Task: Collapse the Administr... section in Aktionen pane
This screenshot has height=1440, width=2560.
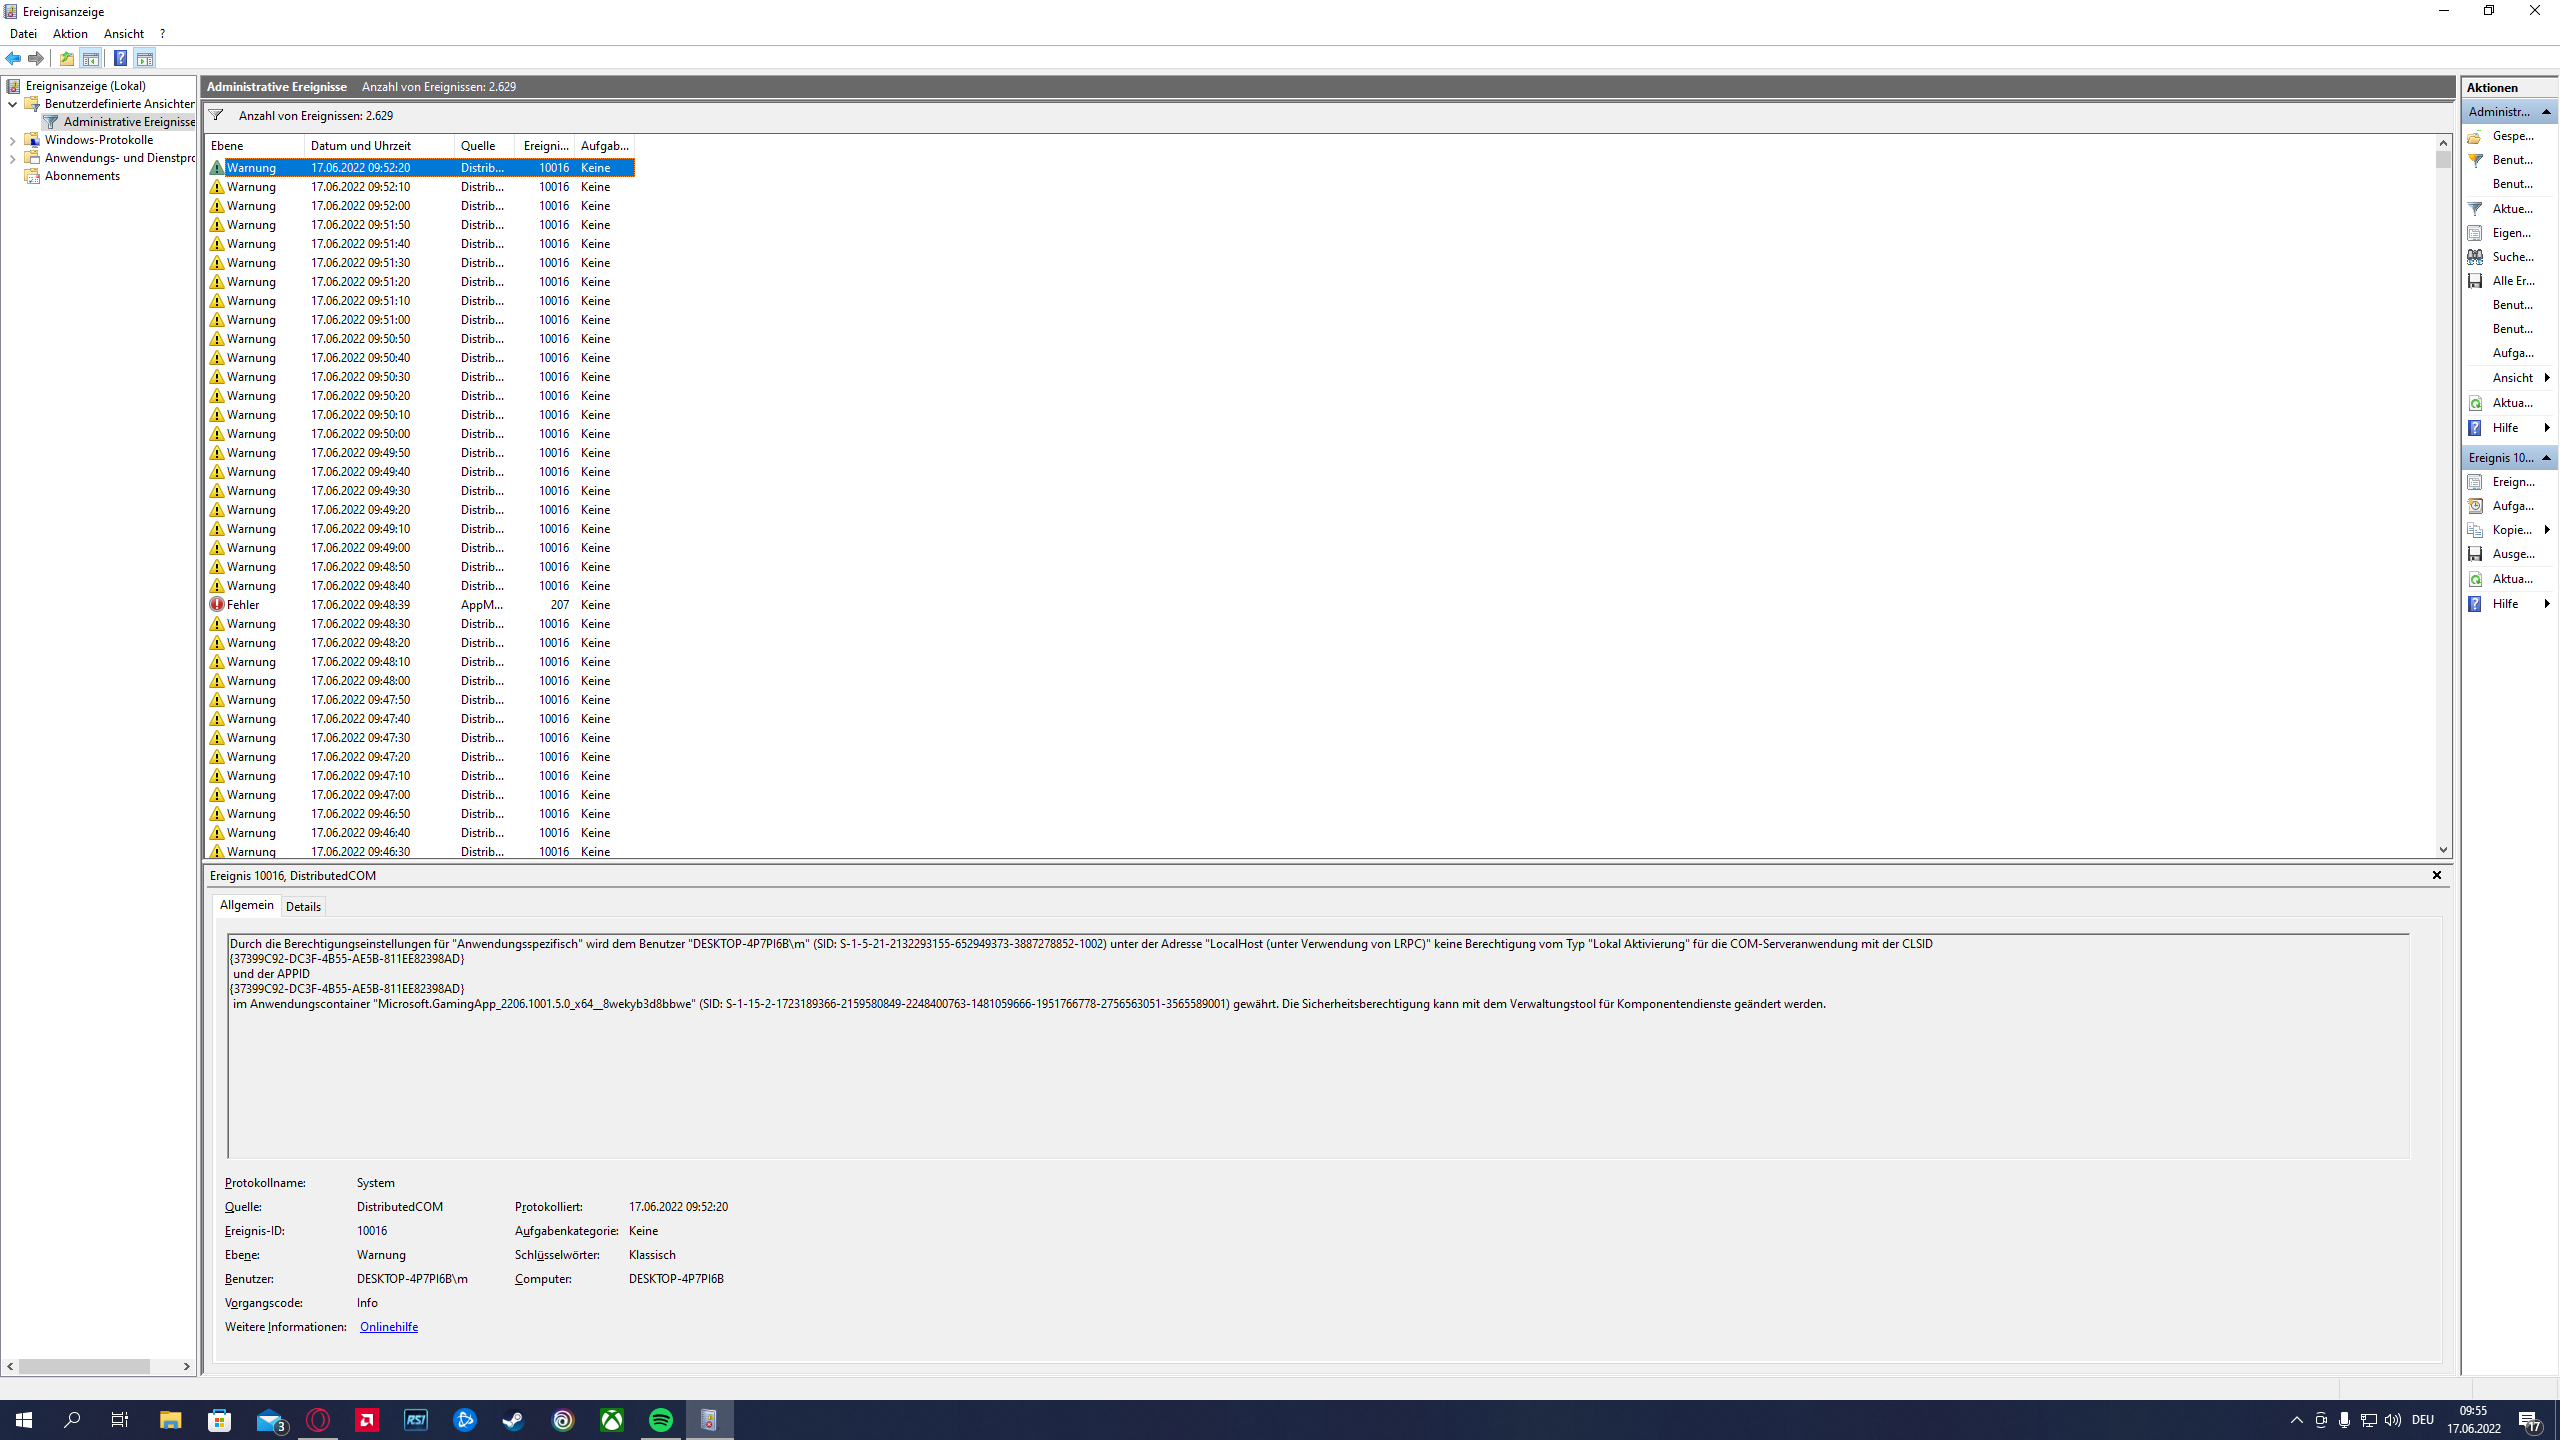Action: tap(2546, 112)
